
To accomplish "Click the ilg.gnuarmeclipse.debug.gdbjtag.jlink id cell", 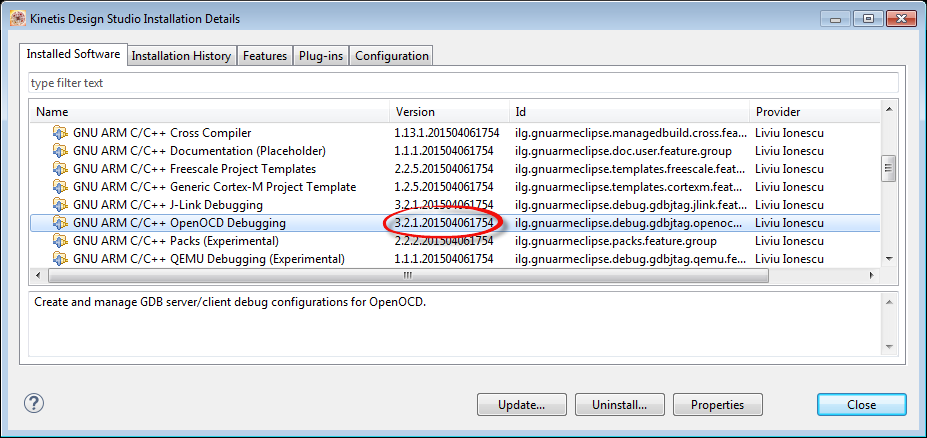I will (x=631, y=205).
